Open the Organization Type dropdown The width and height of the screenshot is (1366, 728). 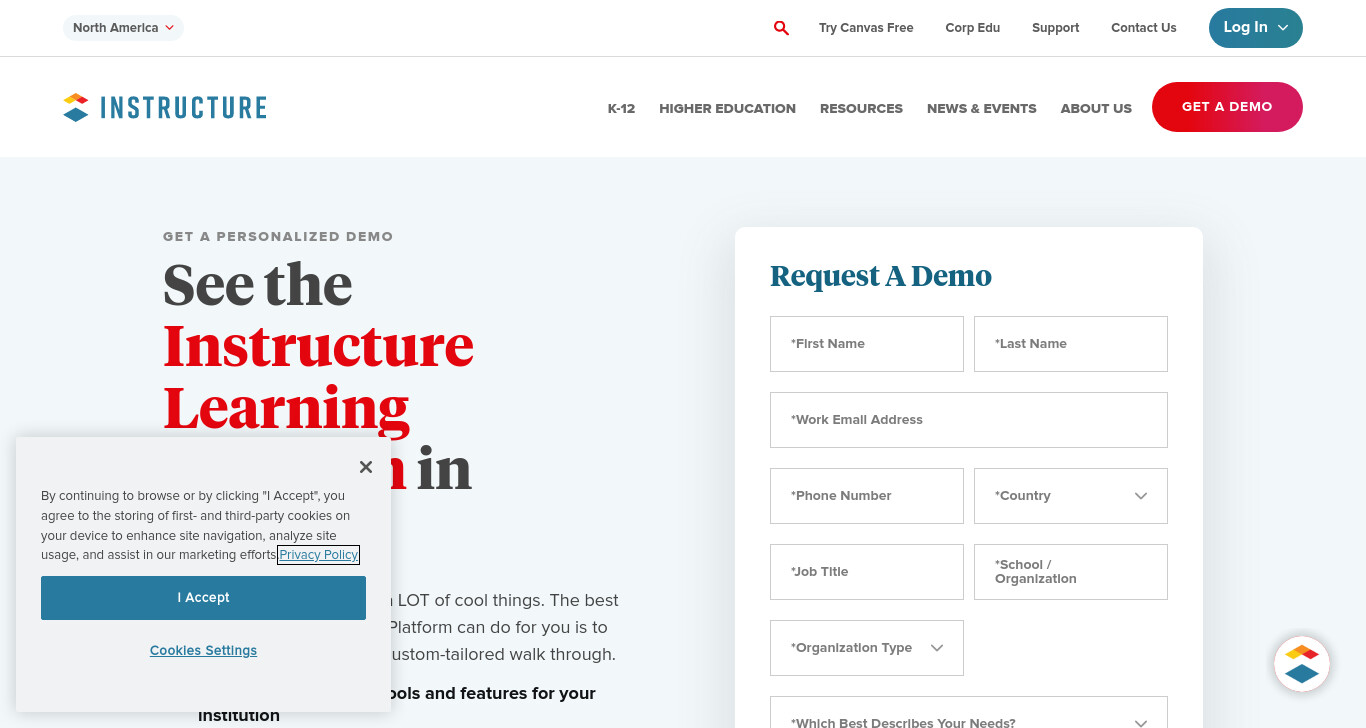pyautogui.click(x=867, y=648)
